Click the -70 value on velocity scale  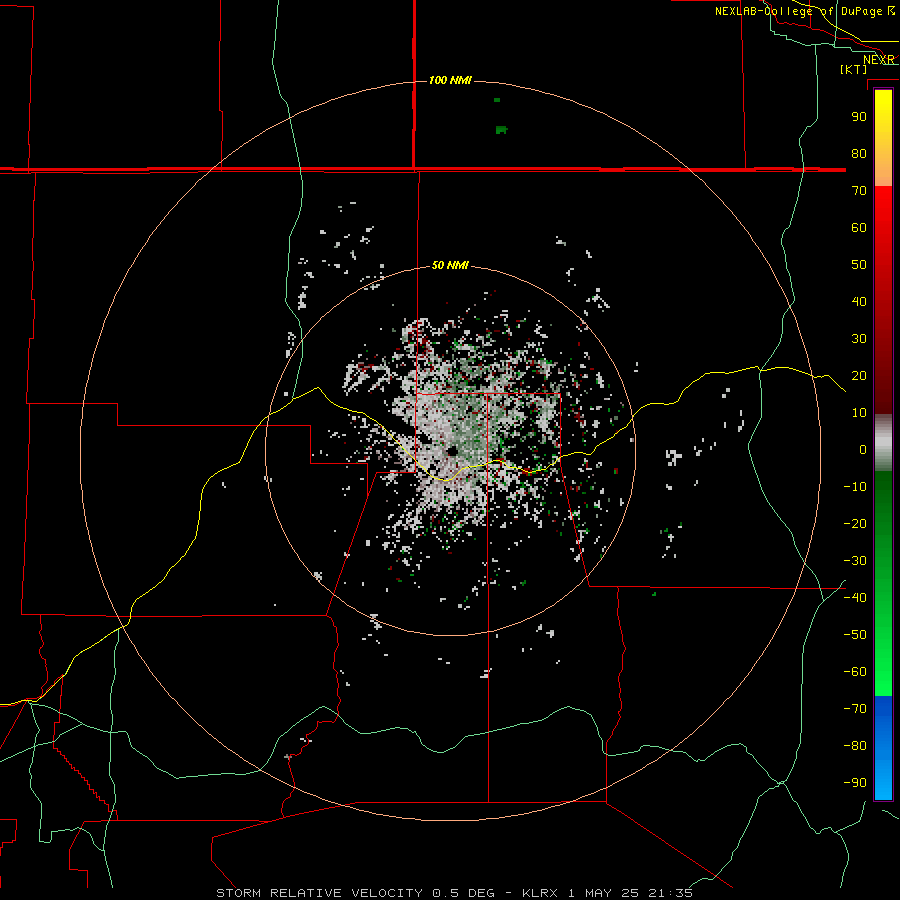point(855,708)
